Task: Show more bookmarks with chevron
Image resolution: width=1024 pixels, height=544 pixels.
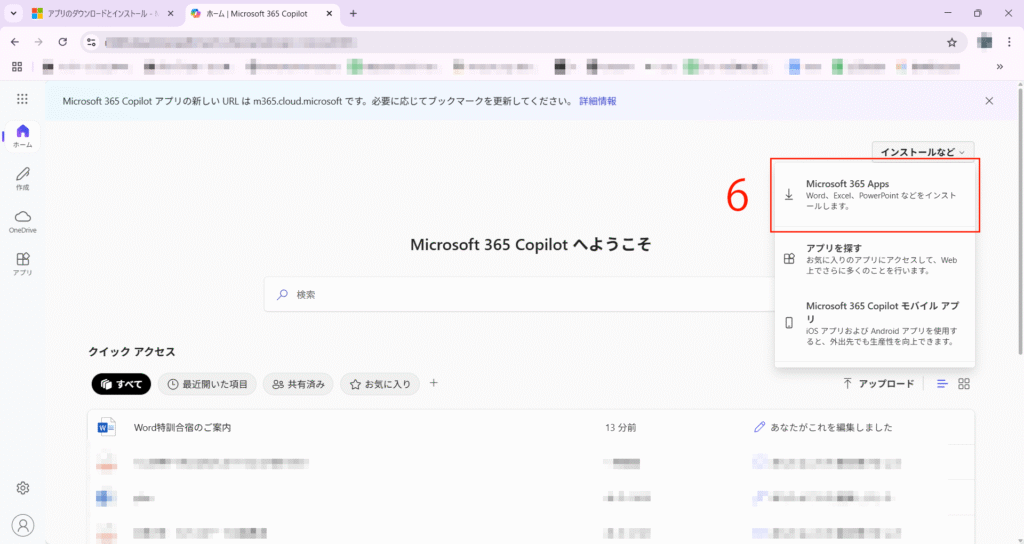Action: point(999,67)
